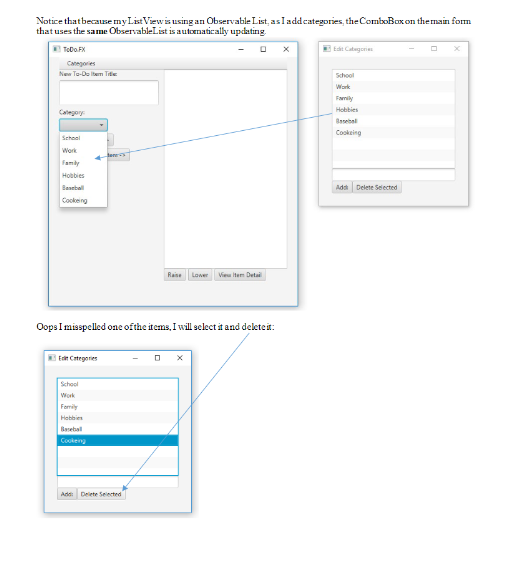Select School in the faded Edit Categories window

tap(393, 75)
